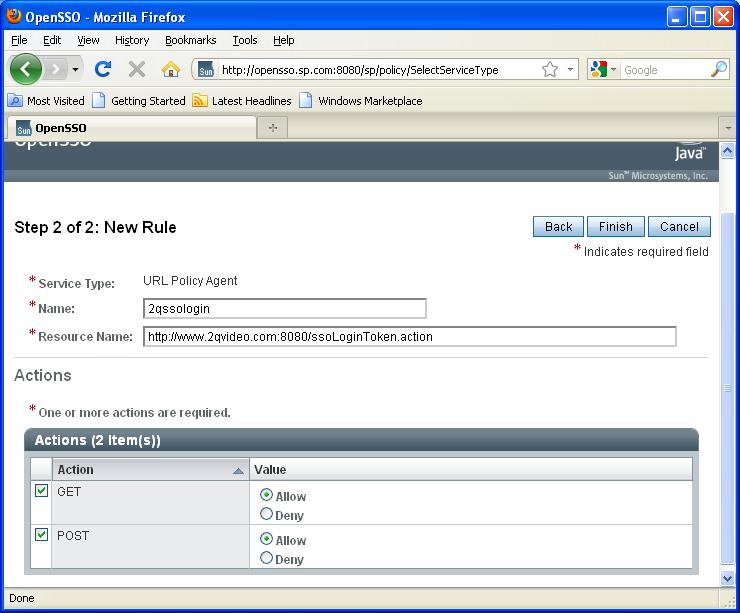
Task: Open the Google search engine selector
Action: pyautogui.click(x=603, y=70)
